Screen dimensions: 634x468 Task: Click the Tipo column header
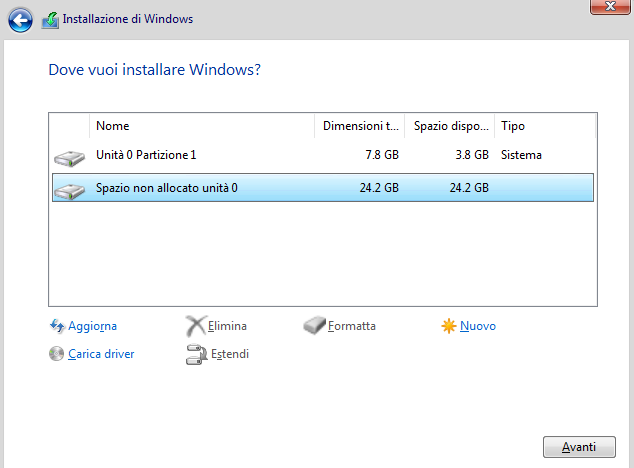tap(545, 126)
